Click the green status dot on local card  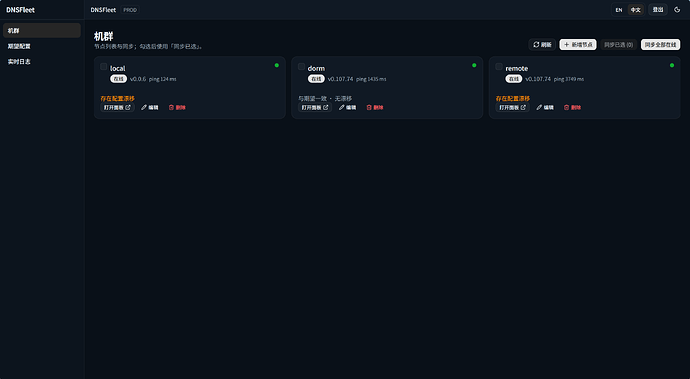point(277,65)
